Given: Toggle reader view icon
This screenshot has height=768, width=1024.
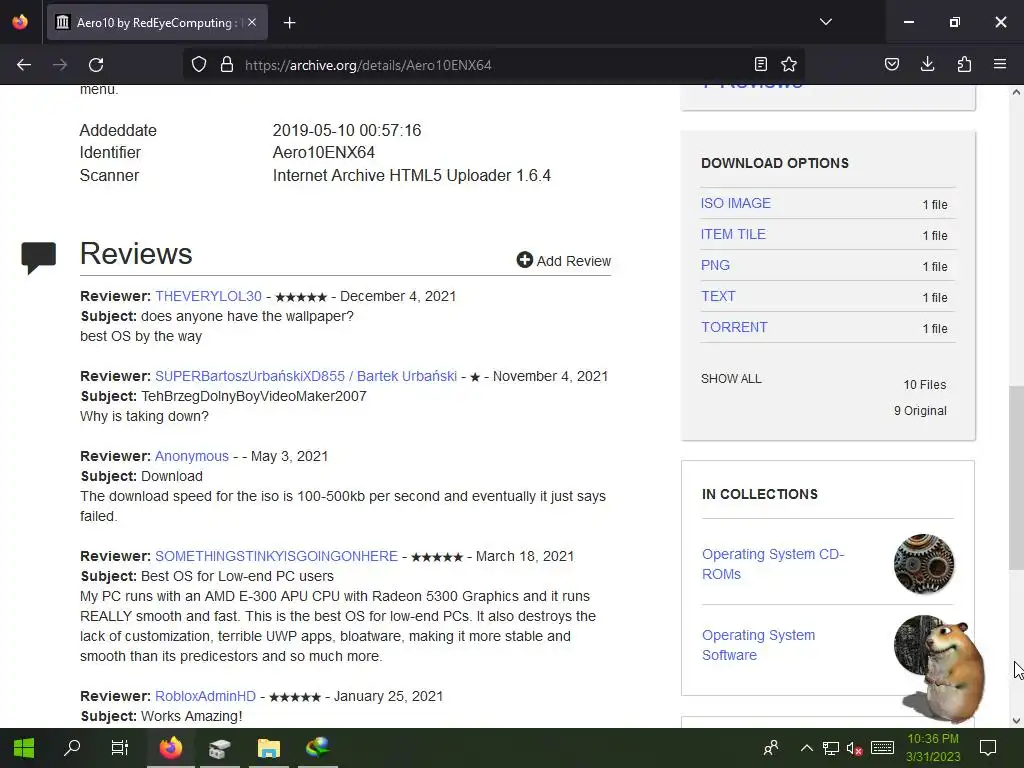Looking at the screenshot, I should click(761, 64).
